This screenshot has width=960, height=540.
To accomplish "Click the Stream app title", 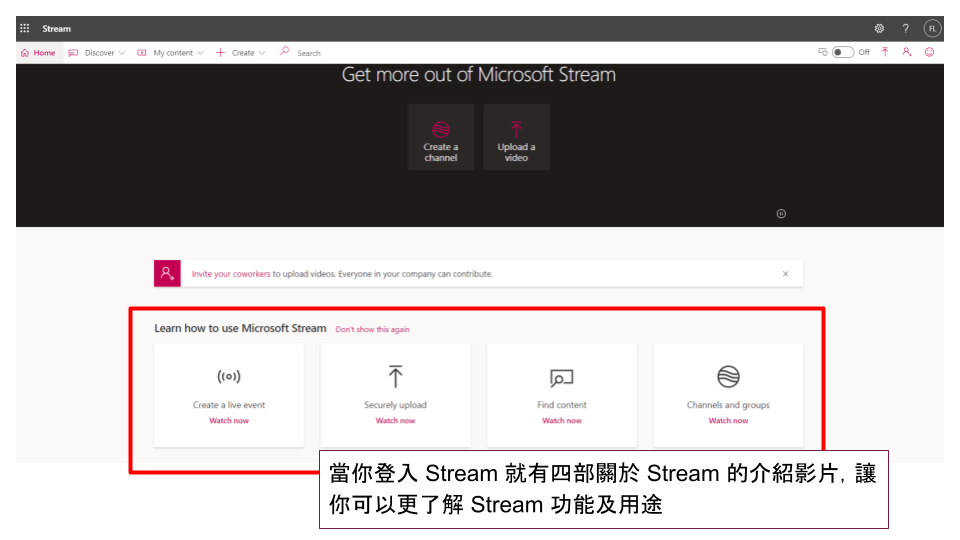I will point(56,28).
